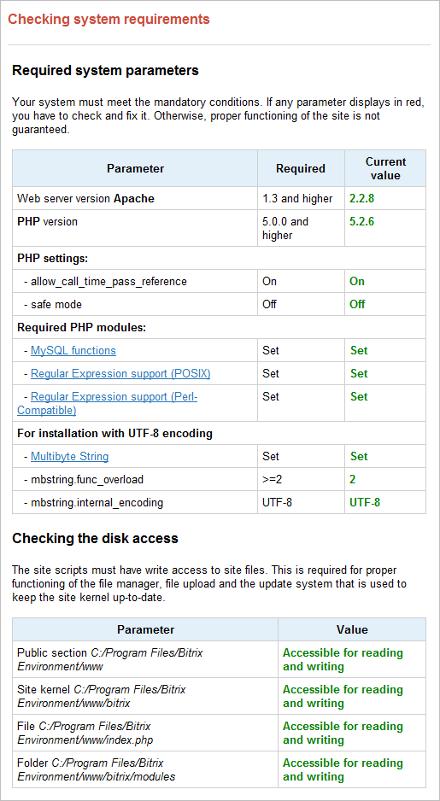Click the mbstring.internal_encoding current value UTF-8
The image size is (440, 801).
coord(365,502)
